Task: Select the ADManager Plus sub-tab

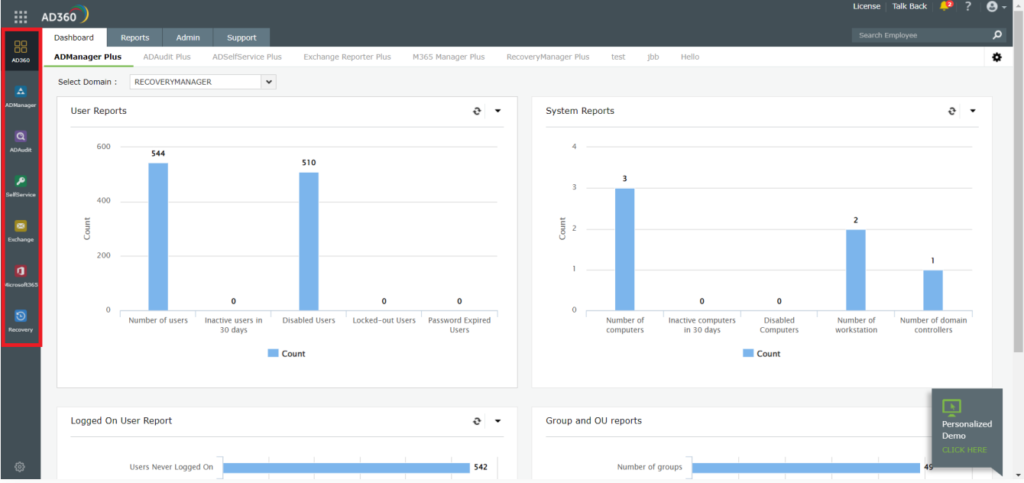Action: 88,57
